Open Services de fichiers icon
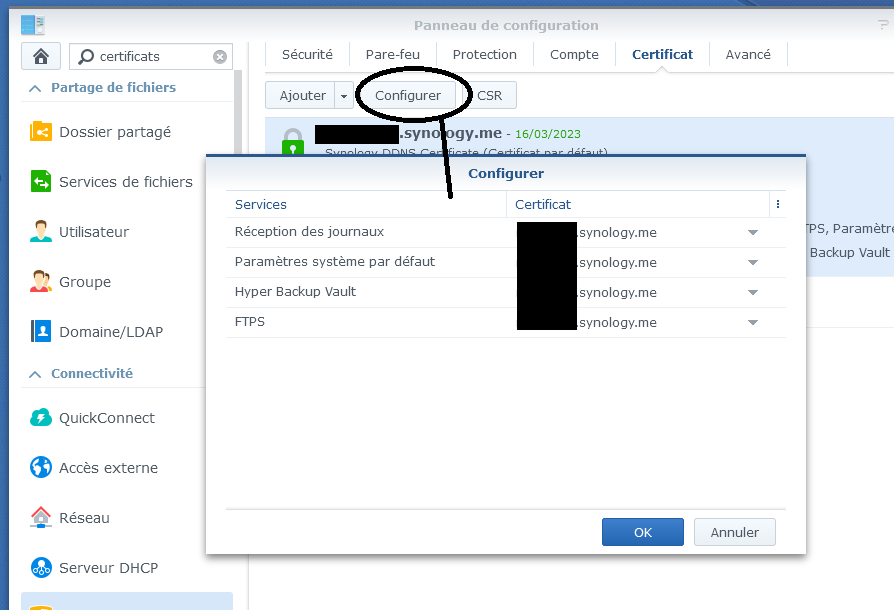Viewport: 894px width, 610px height. (41, 182)
